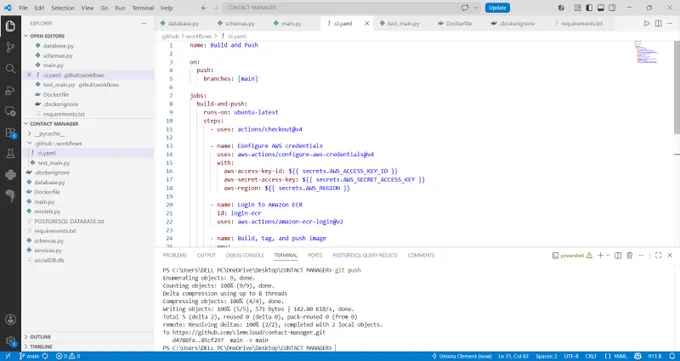Open the Selection menu

click(63, 8)
